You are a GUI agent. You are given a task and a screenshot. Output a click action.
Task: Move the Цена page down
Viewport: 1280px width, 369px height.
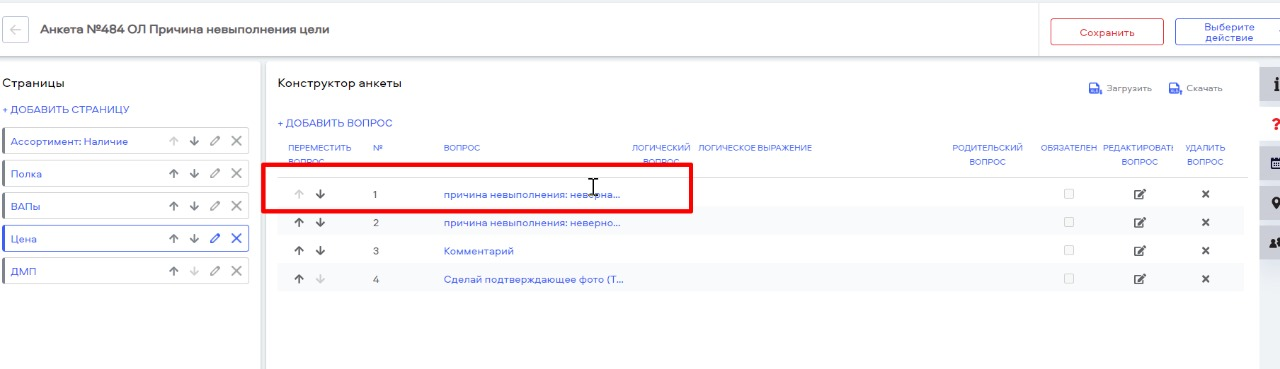[195, 238]
